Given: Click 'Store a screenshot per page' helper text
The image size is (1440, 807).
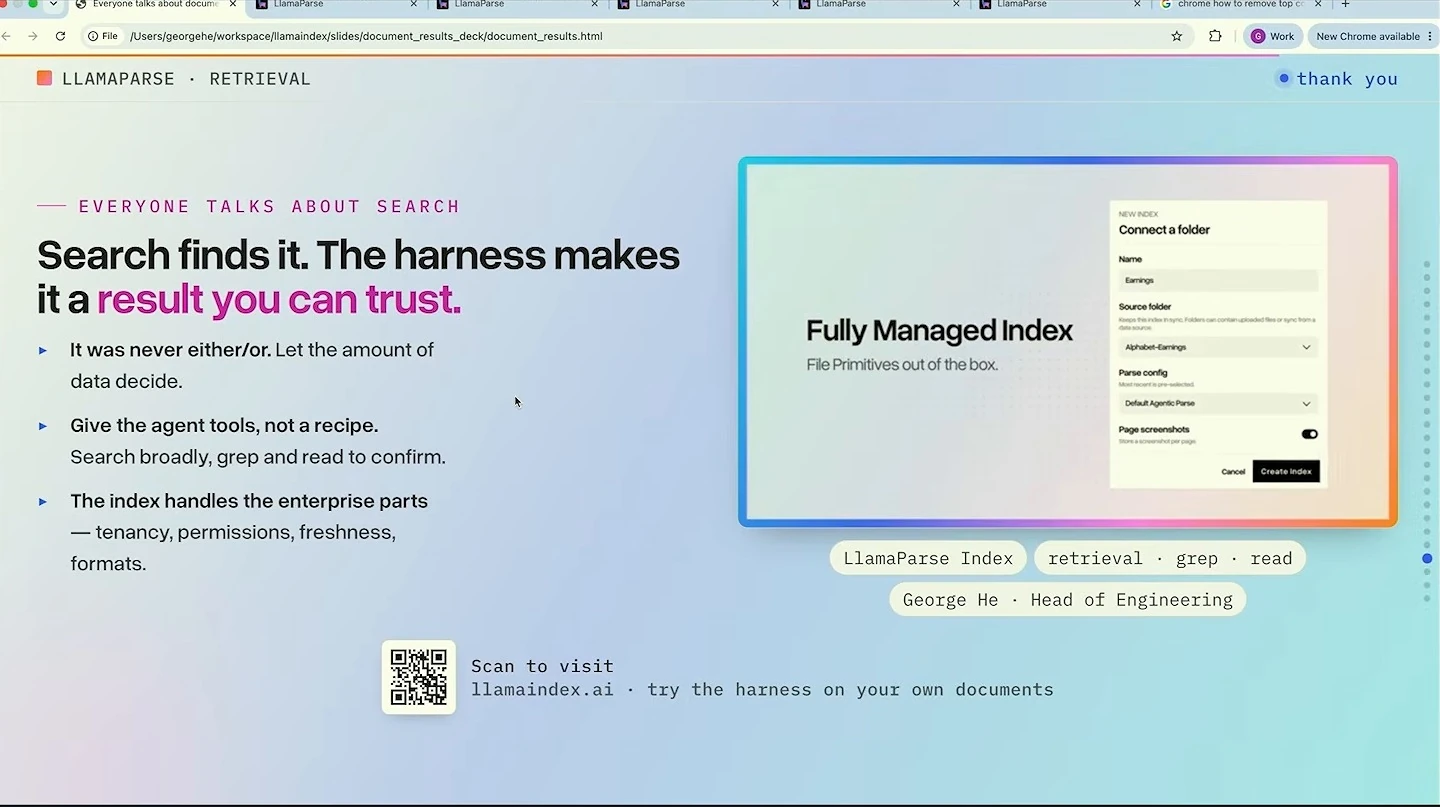Looking at the screenshot, I should pos(1157,441).
